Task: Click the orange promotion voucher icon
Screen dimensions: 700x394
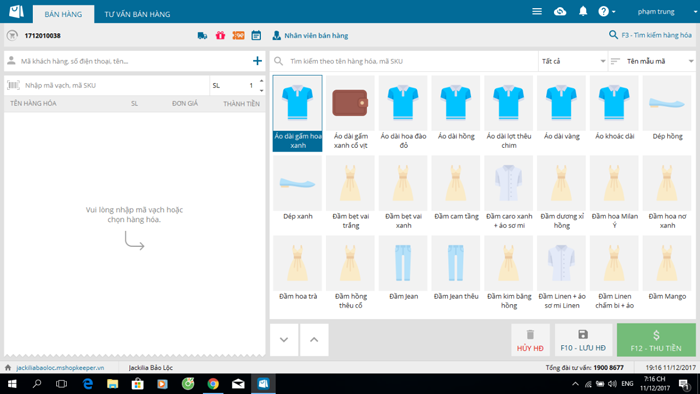Action: click(238, 35)
